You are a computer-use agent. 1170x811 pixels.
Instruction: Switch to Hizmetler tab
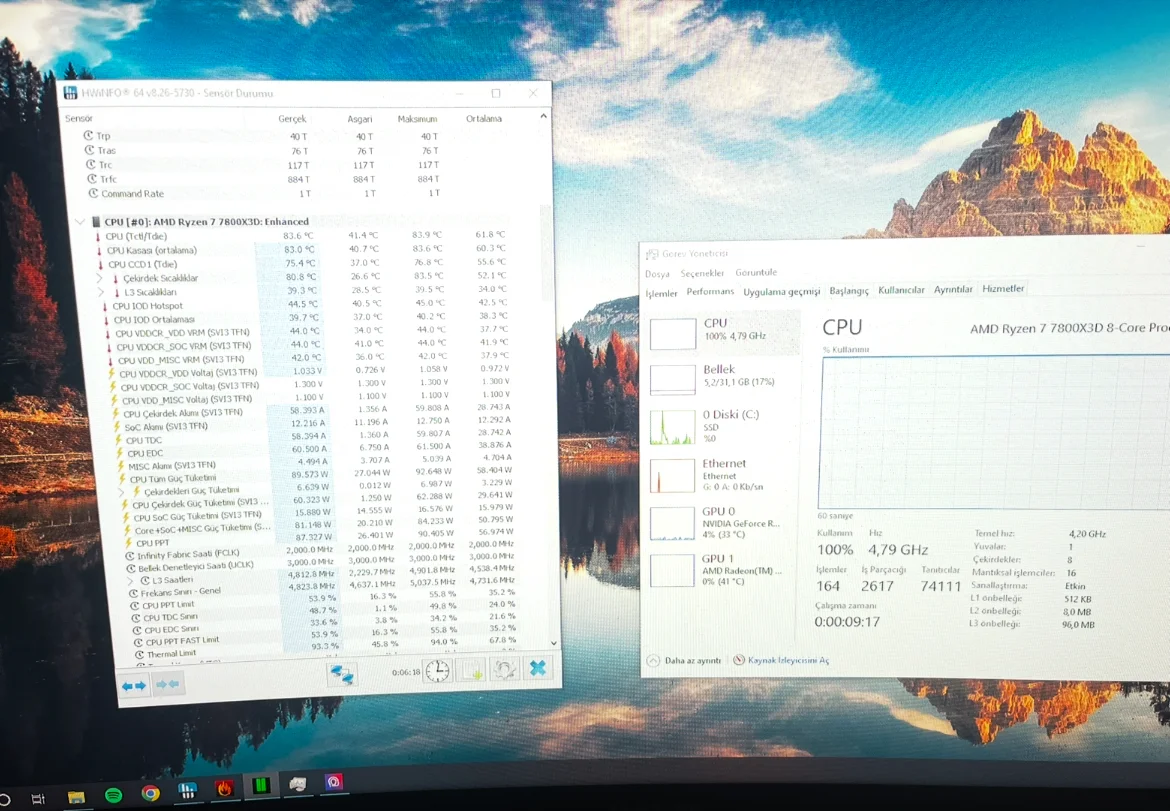click(x=1003, y=289)
